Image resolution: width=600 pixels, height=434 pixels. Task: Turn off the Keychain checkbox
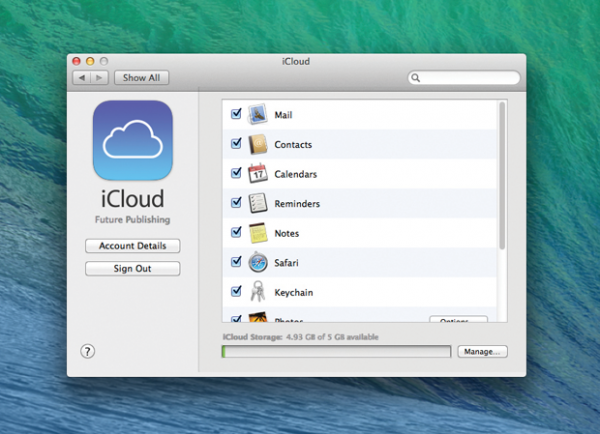[x=236, y=291]
